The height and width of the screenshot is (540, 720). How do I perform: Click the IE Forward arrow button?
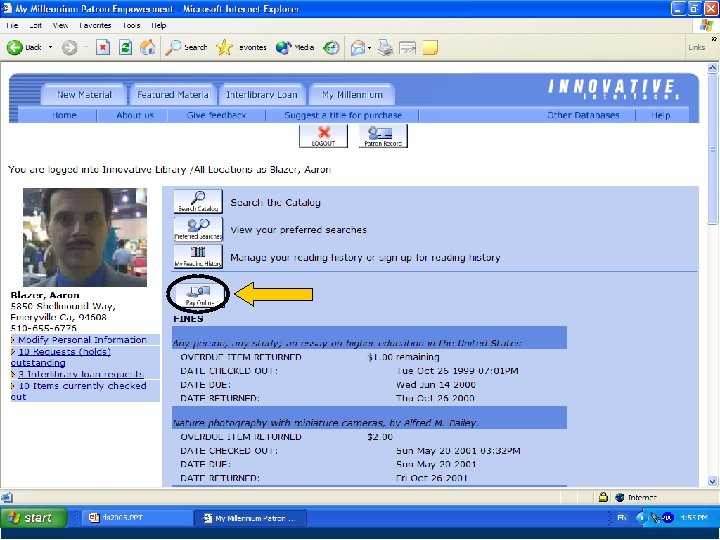click(x=69, y=47)
